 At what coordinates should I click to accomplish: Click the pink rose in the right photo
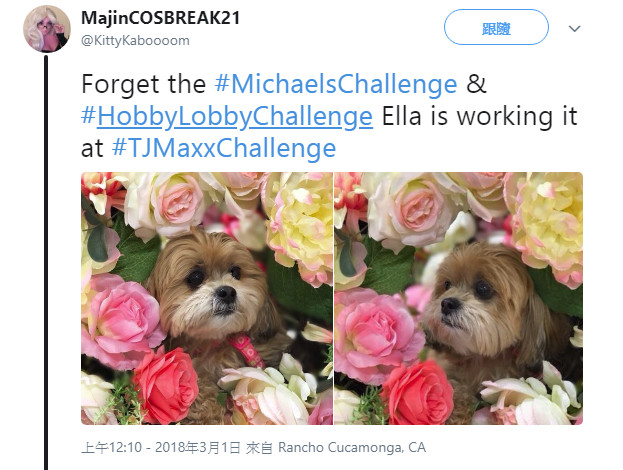tap(375, 336)
